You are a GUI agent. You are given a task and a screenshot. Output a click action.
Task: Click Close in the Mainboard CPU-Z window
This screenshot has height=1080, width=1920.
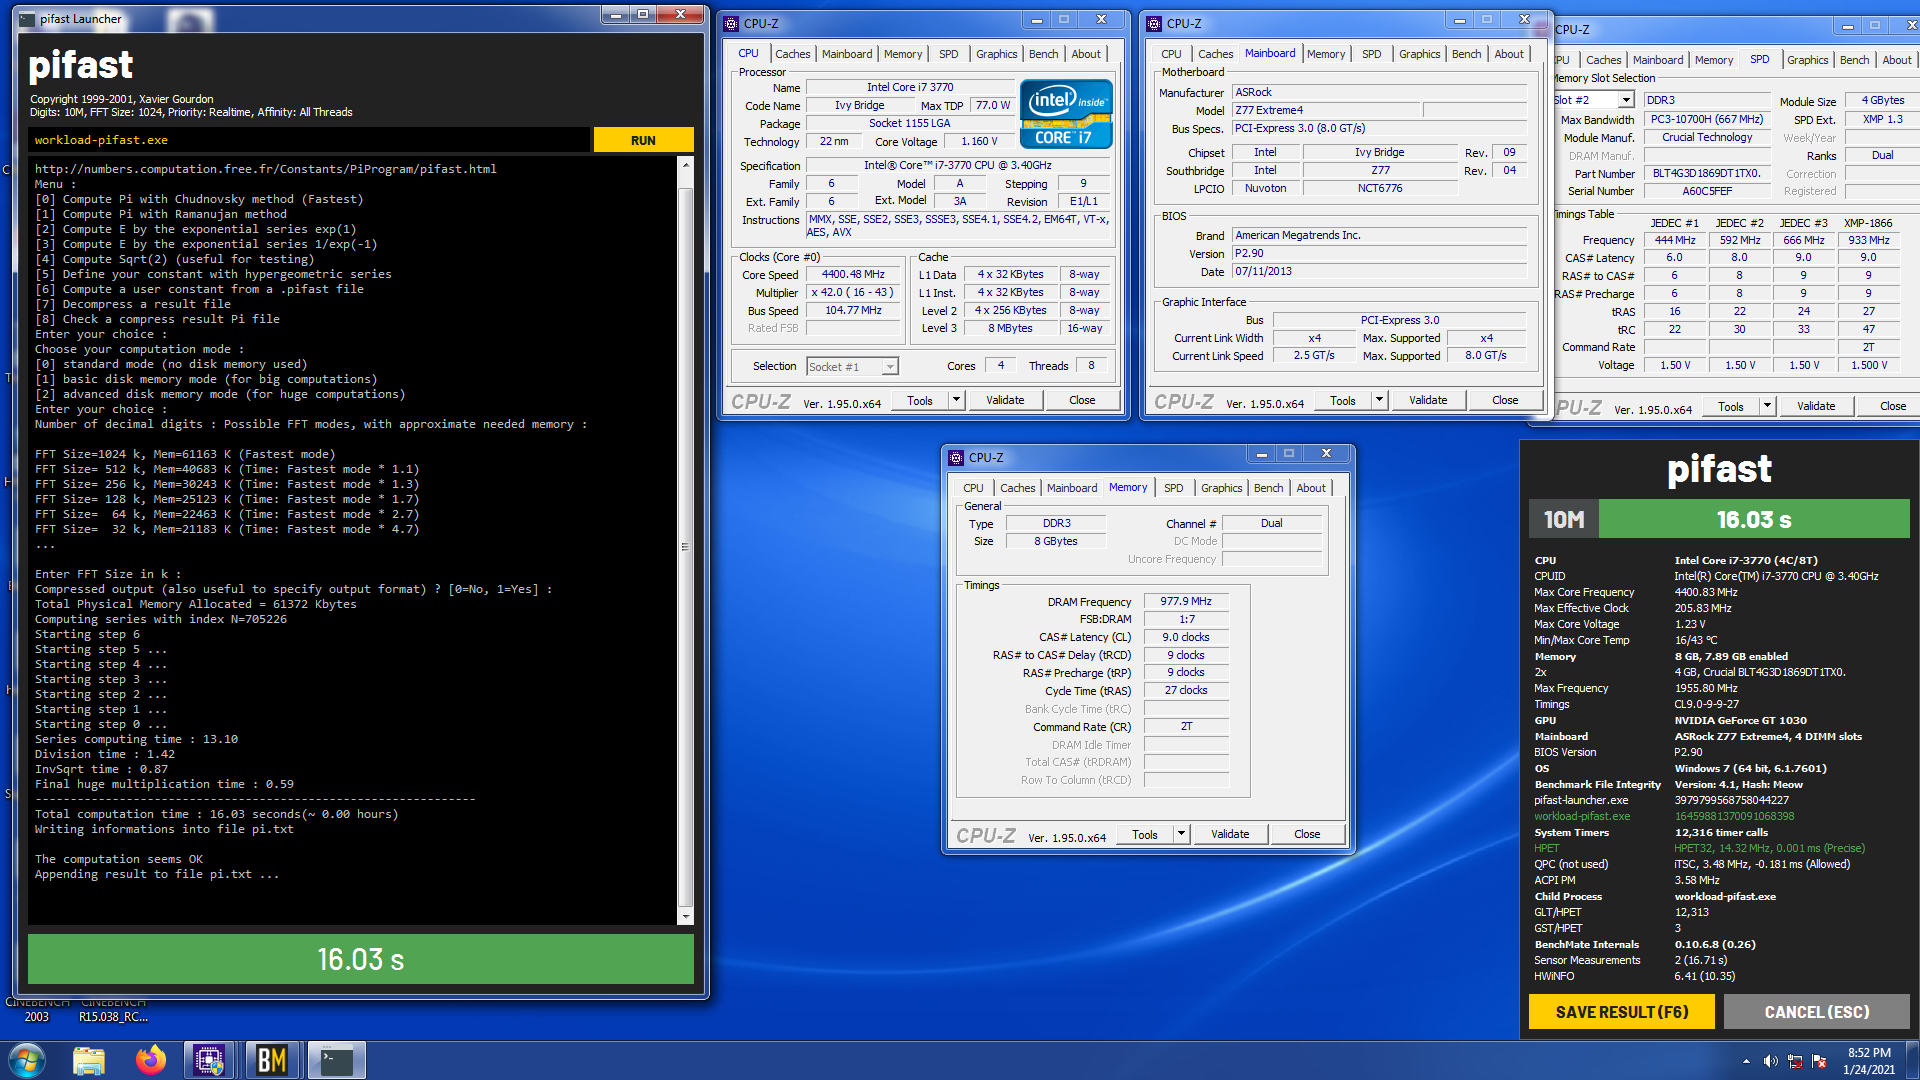[x=1504, y=400]
